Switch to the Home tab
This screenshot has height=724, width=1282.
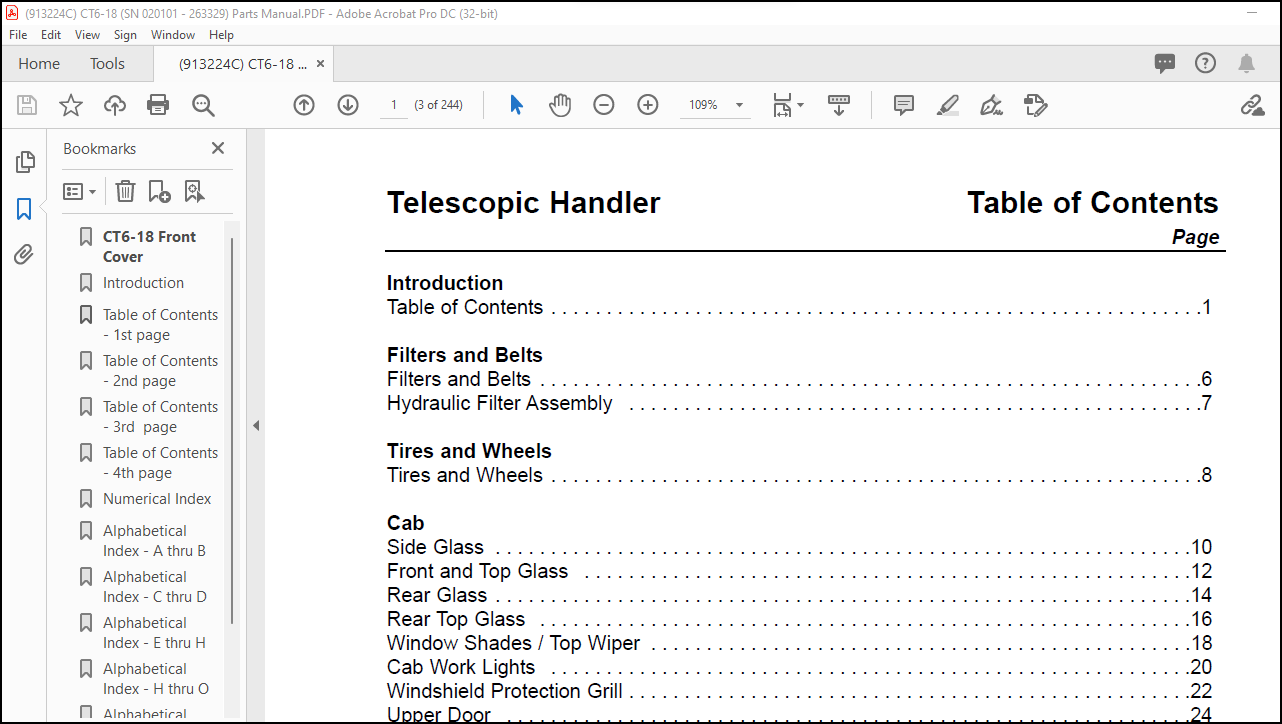tap(39, 63)
